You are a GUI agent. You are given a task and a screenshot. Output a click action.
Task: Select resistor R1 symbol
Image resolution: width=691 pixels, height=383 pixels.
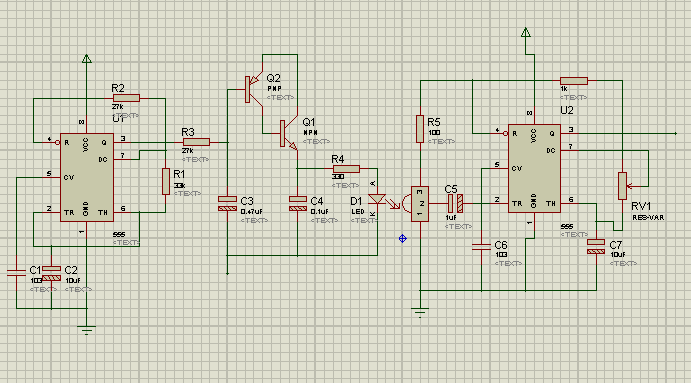166,181
